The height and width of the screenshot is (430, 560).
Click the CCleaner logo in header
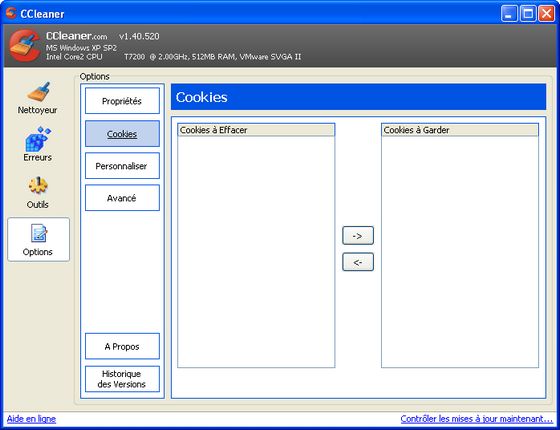tap(25, 46)
